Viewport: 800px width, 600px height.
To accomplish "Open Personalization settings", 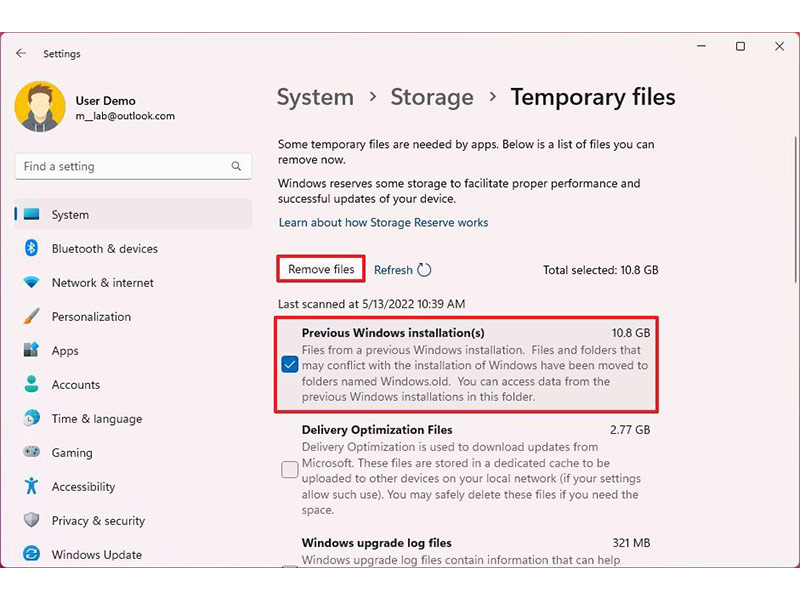I will tap(134, 316).
